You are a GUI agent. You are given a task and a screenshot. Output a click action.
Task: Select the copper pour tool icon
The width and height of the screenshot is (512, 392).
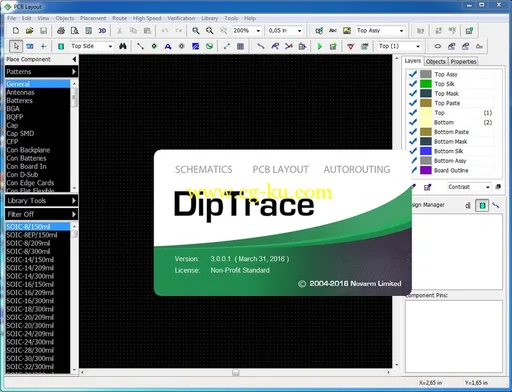coord(195,46)
